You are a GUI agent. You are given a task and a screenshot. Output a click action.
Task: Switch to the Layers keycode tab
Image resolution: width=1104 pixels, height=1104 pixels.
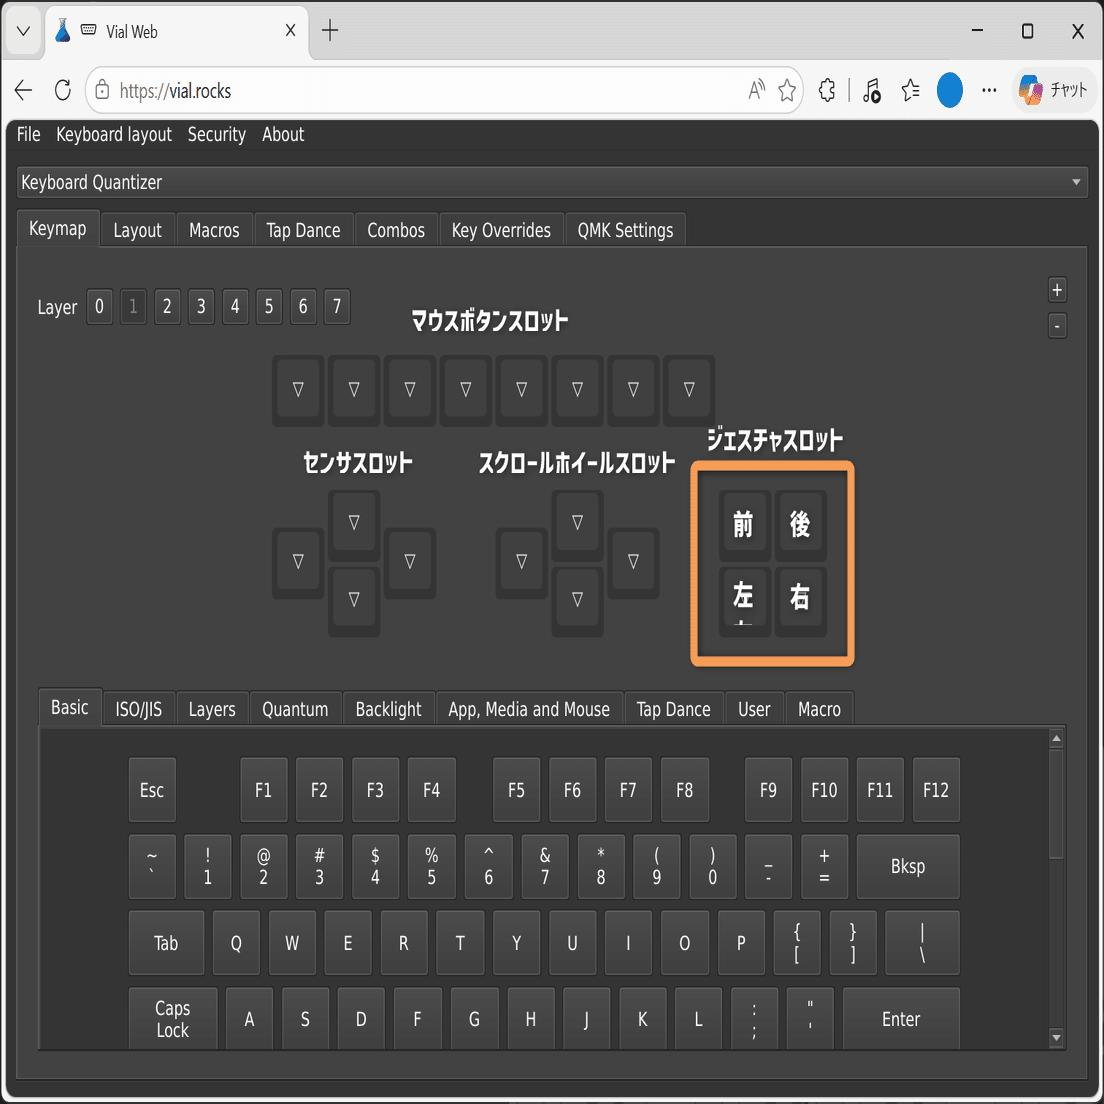click(212, 709)
